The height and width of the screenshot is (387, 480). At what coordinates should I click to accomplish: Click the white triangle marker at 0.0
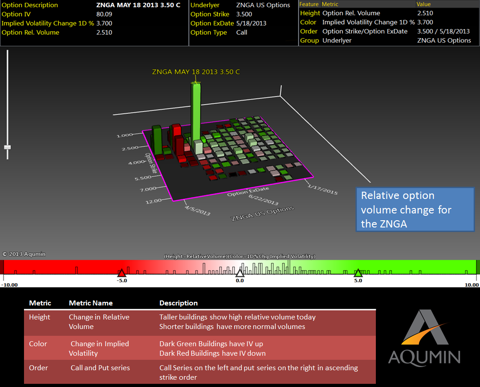click(240, 273)
